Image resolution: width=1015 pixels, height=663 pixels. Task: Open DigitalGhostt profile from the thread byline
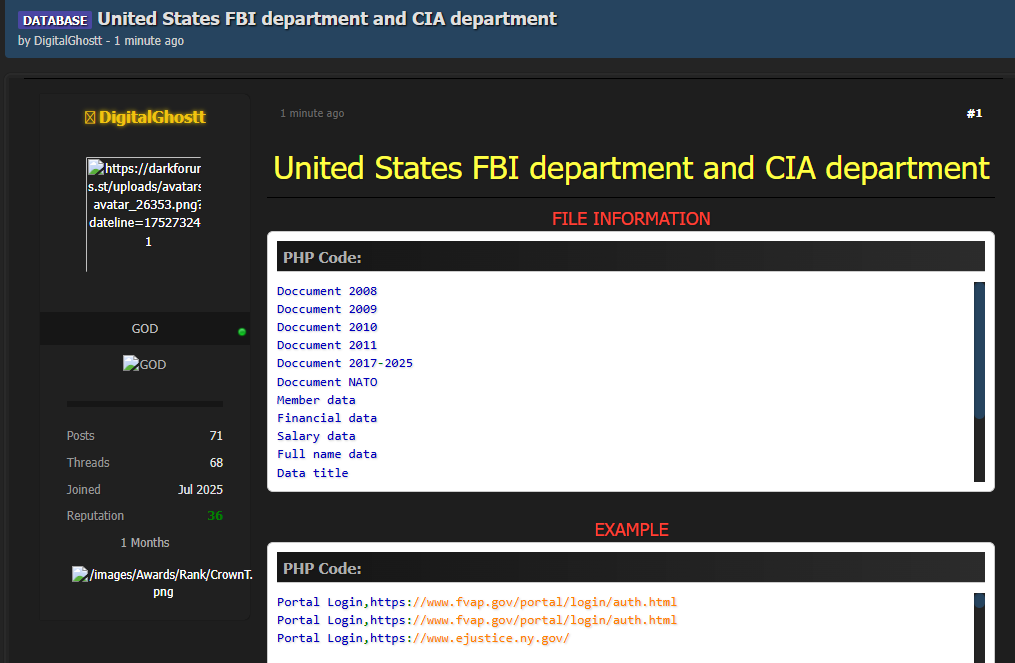68,41
